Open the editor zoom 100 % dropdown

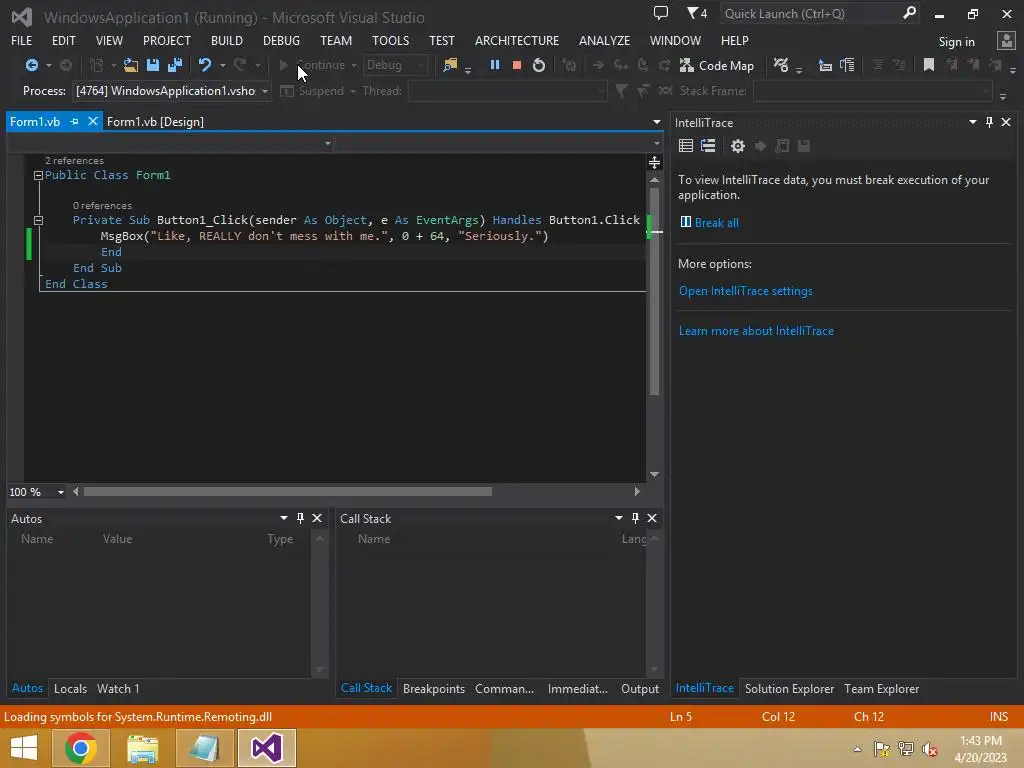[60, 492]
